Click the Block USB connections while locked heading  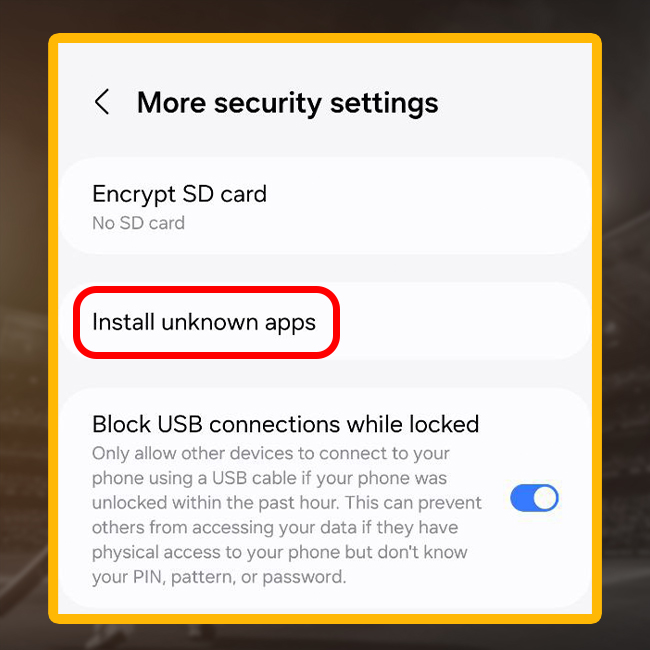(x=286, y=424)
